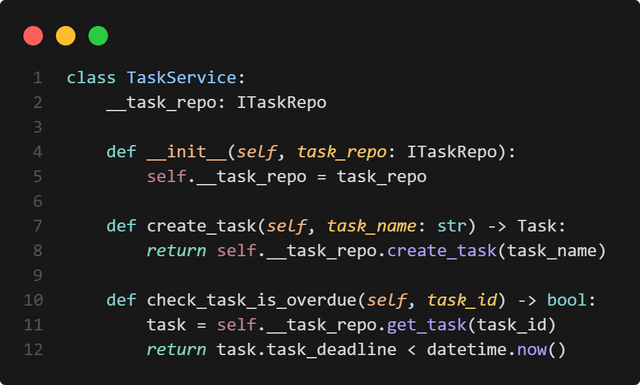
Task: Click the task_name parameter on line 7
Action: pyautogui.click(x=371, y=226)
